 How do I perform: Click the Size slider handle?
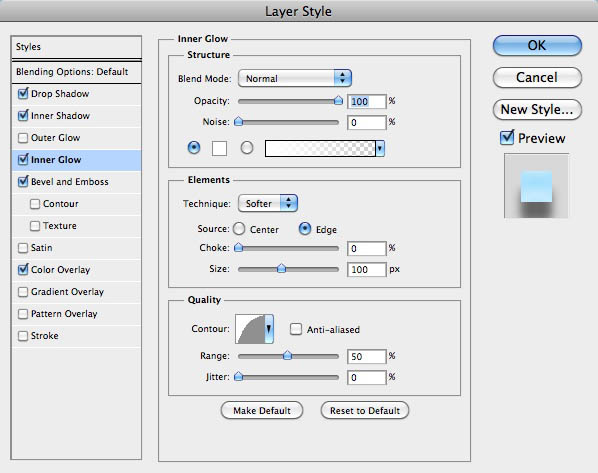[281, 268]
